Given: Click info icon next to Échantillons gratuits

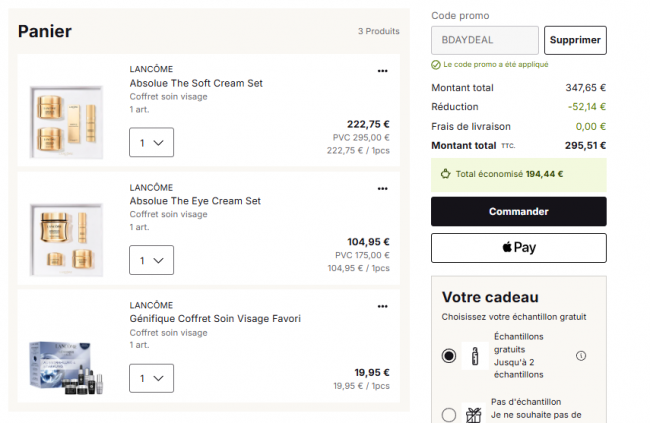Looking at the screenshot, I should [x=581, y=355].
